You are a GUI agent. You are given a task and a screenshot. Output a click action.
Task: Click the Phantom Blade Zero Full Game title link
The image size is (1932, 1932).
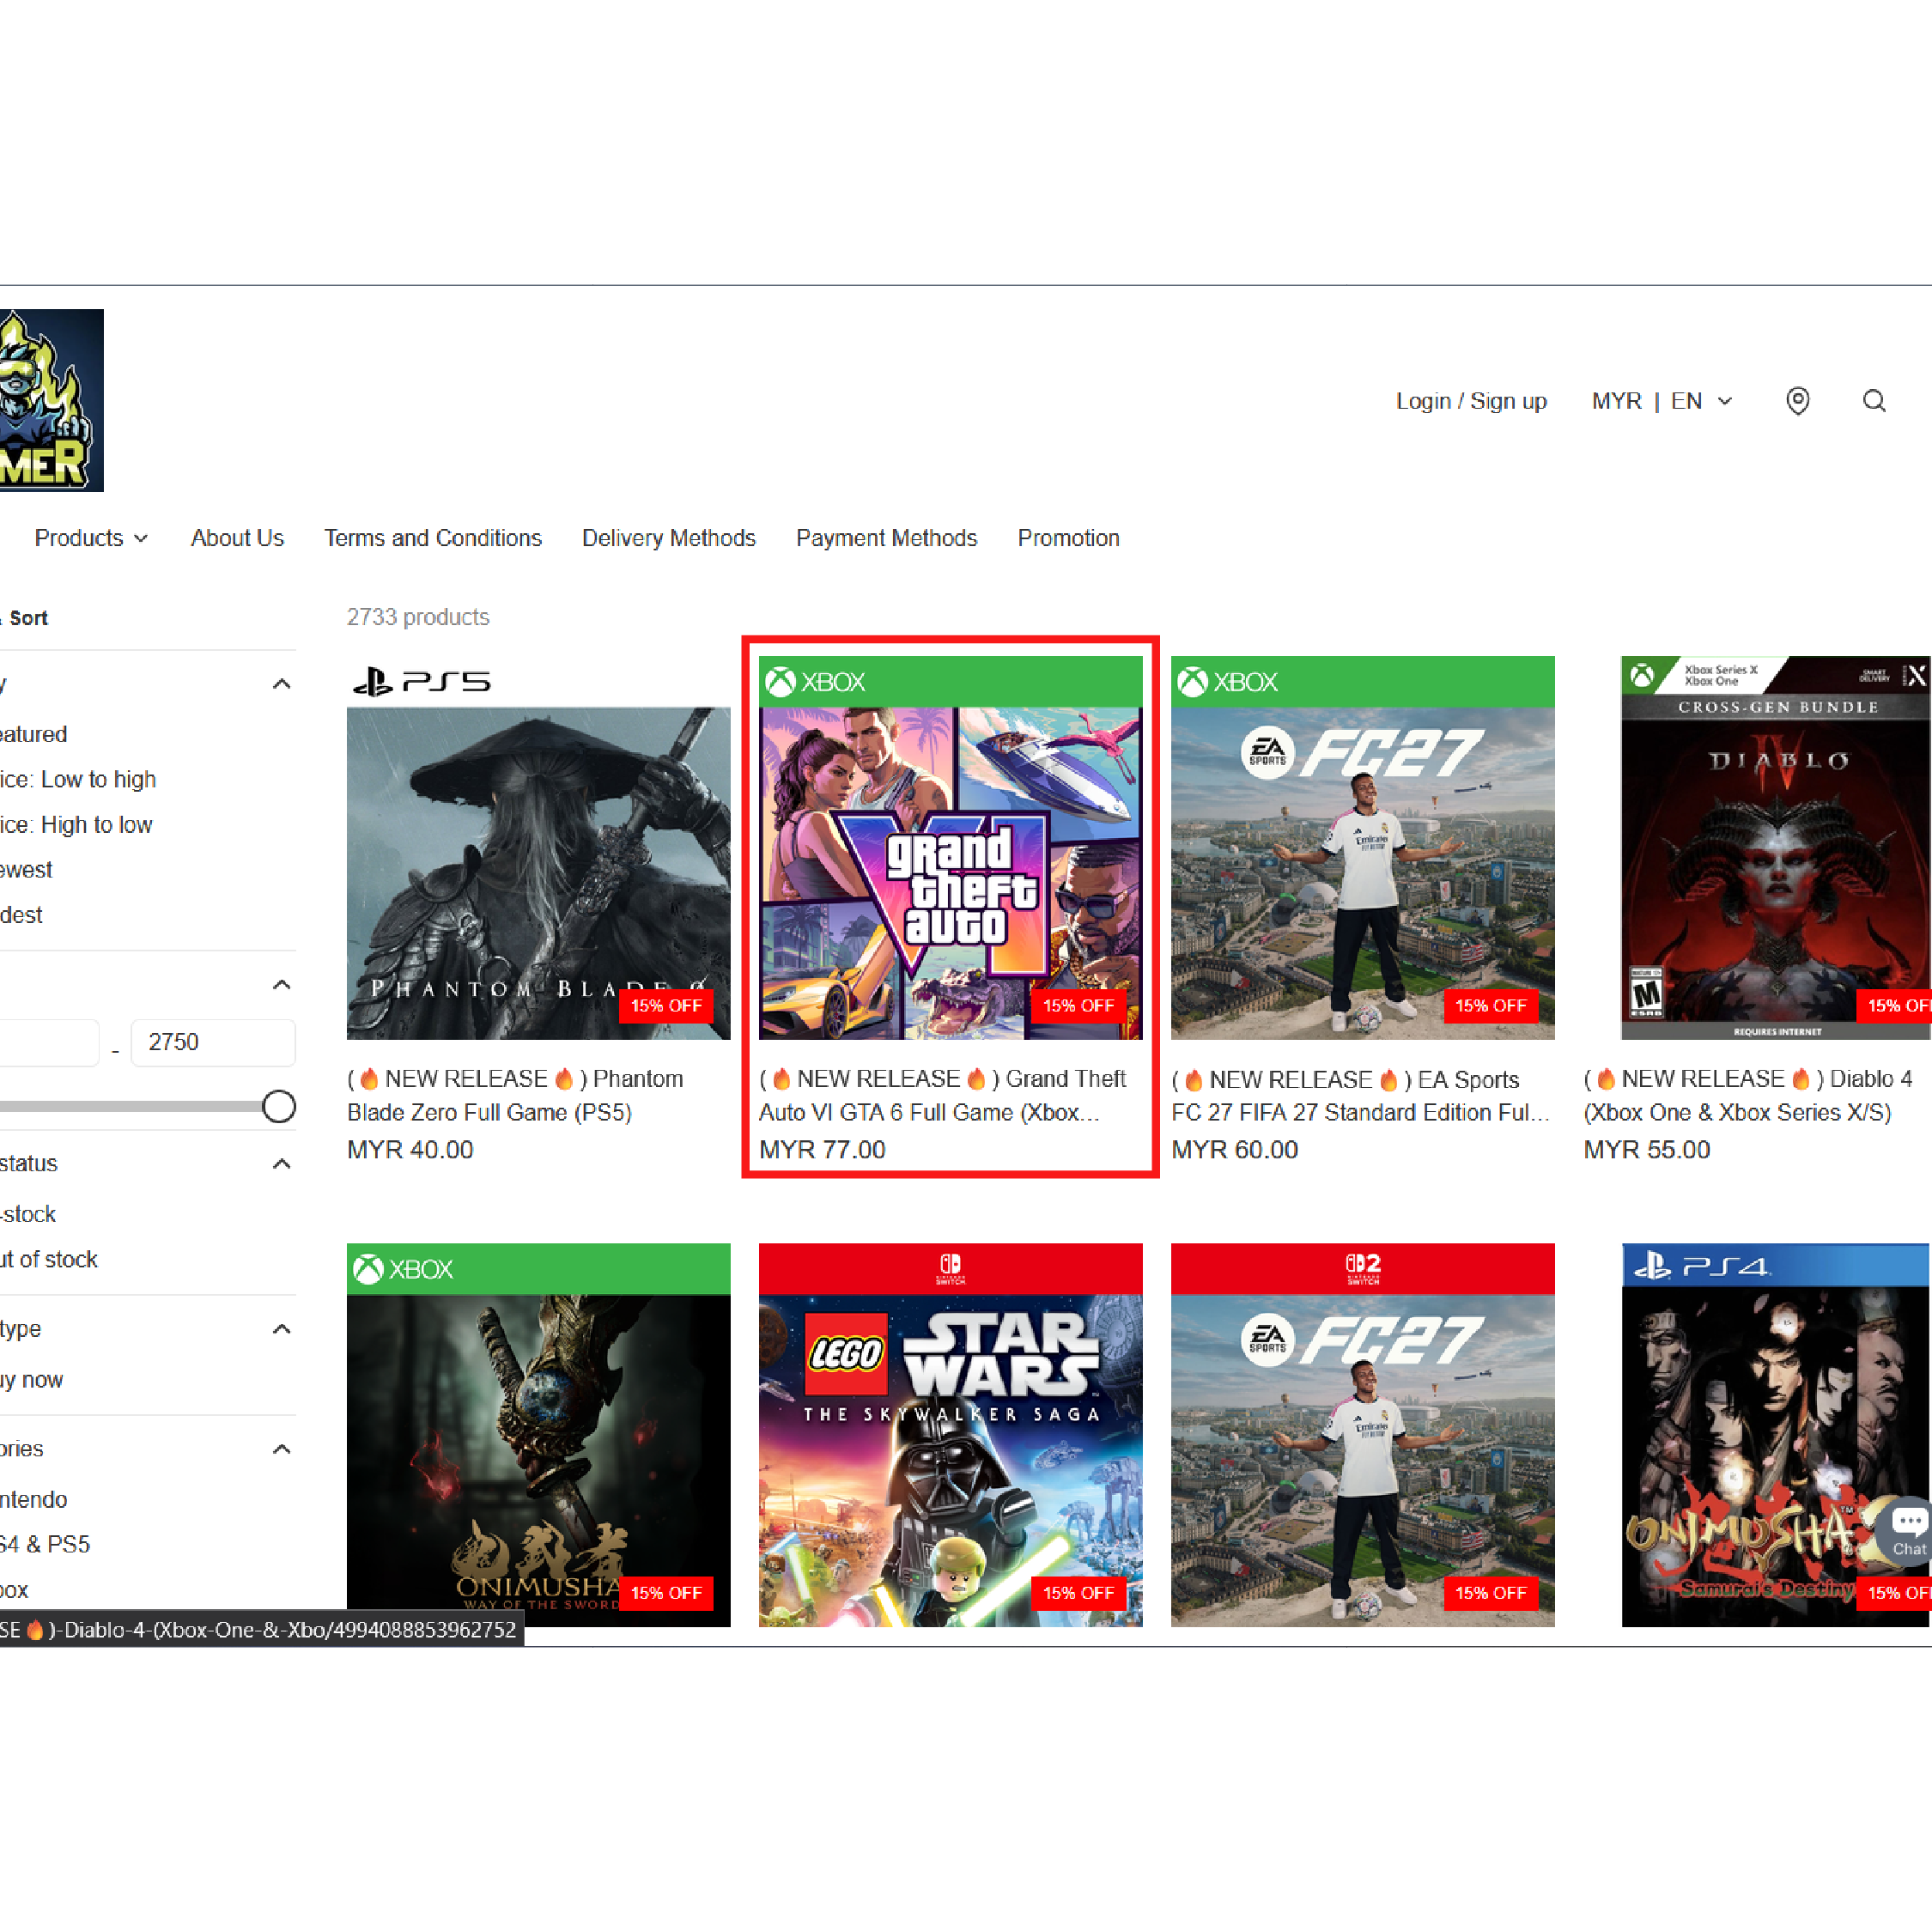click(516, 1096)
